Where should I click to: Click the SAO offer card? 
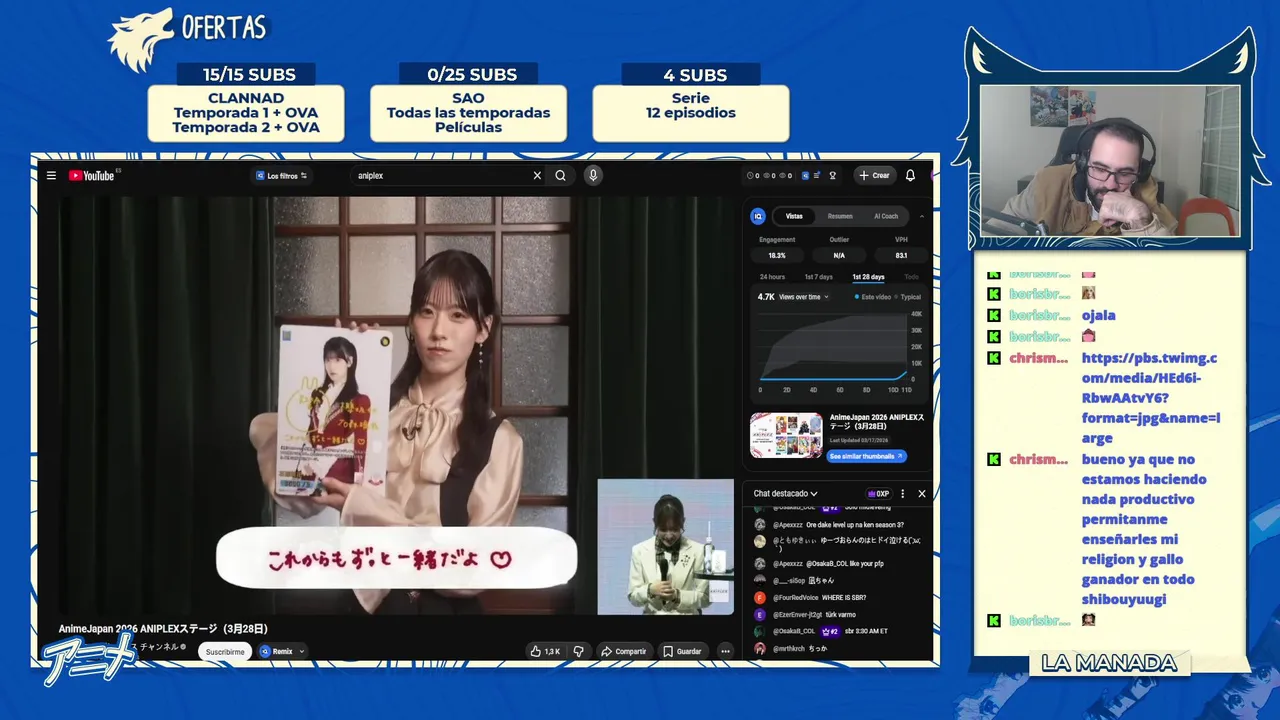point(468,112)
